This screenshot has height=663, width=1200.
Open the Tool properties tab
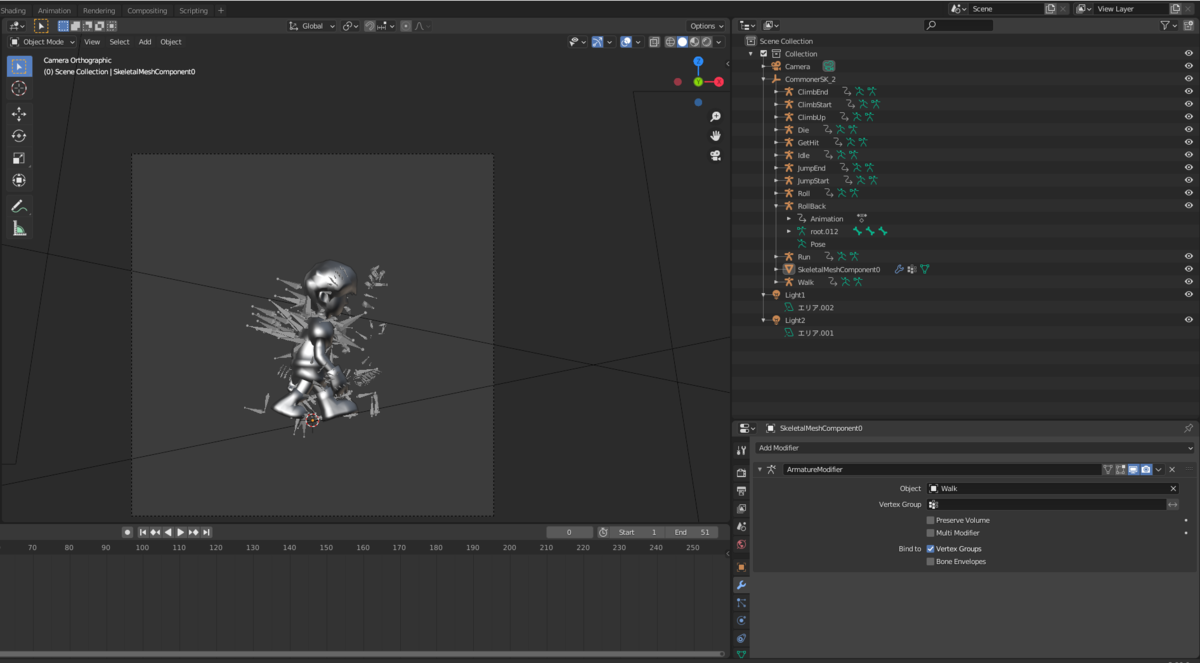tap(741, 451)
